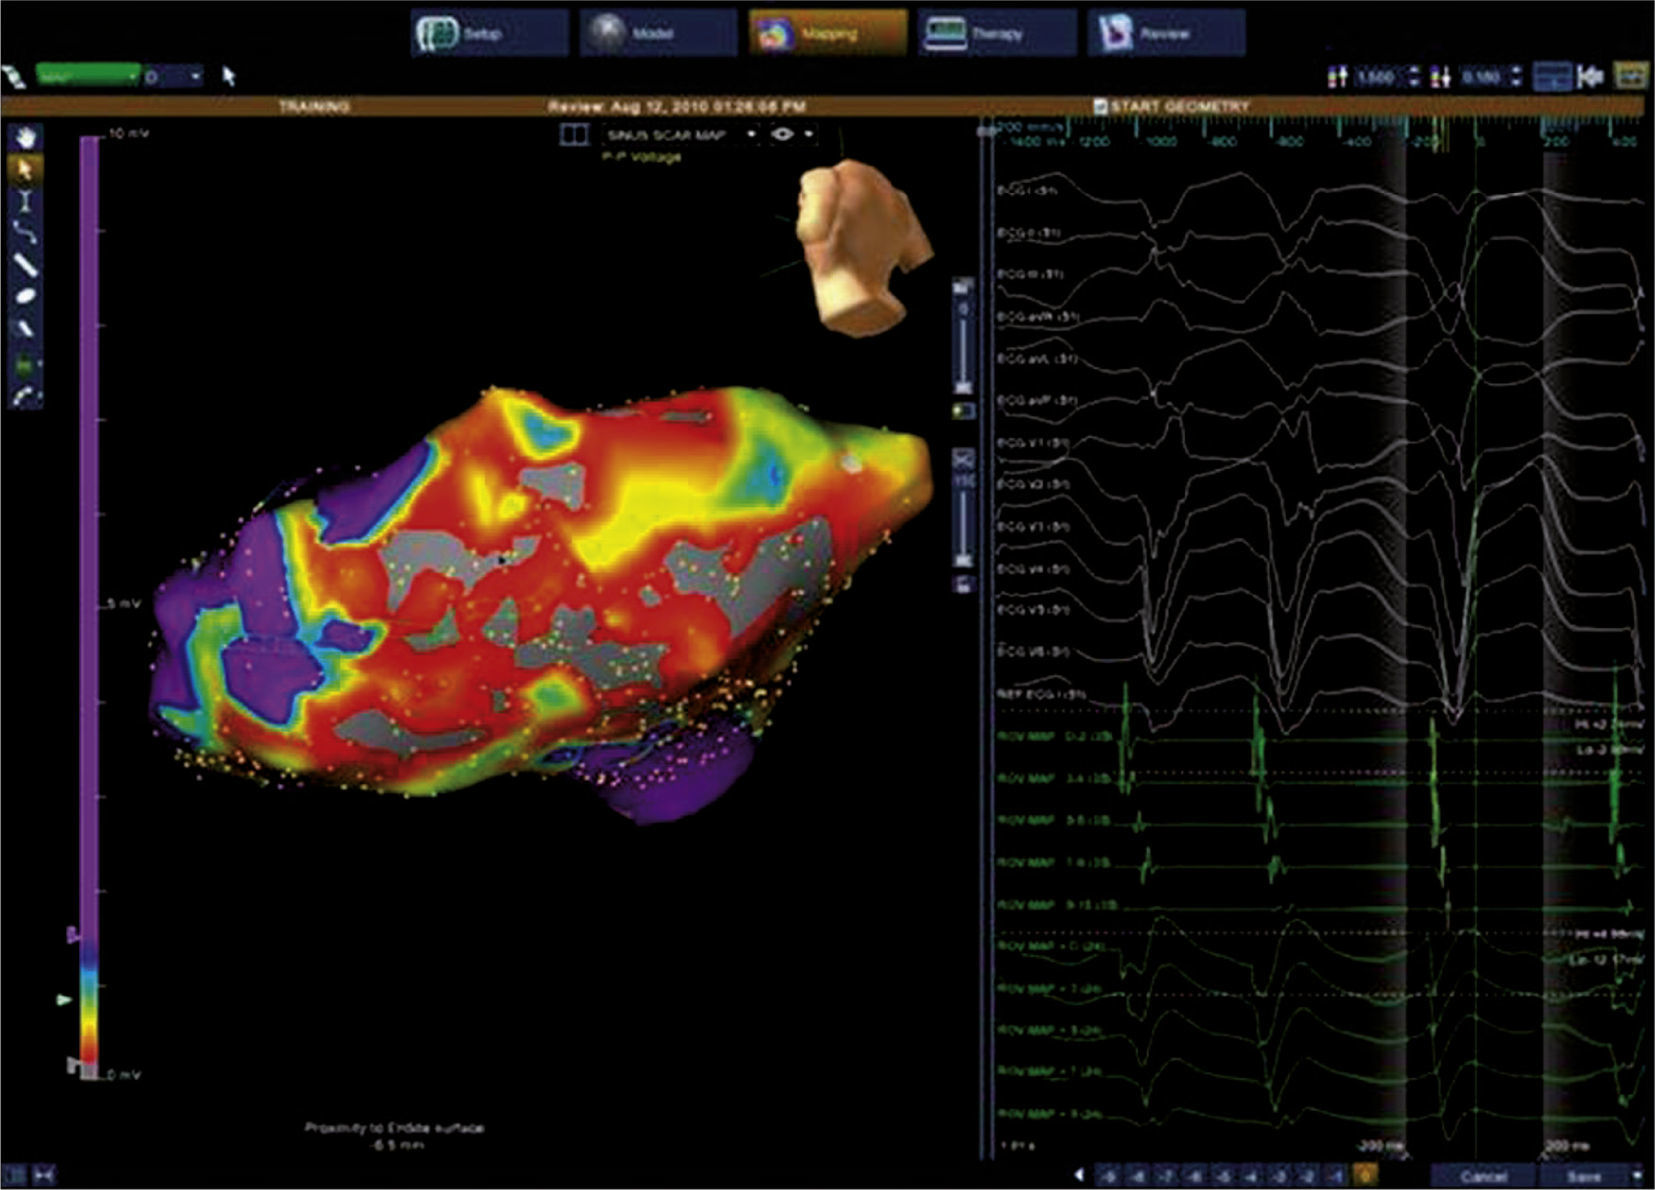This screenshot has height=1190, width=1655.
Task: Toggle the waveform display layout button
Action: pos(1551,76)
